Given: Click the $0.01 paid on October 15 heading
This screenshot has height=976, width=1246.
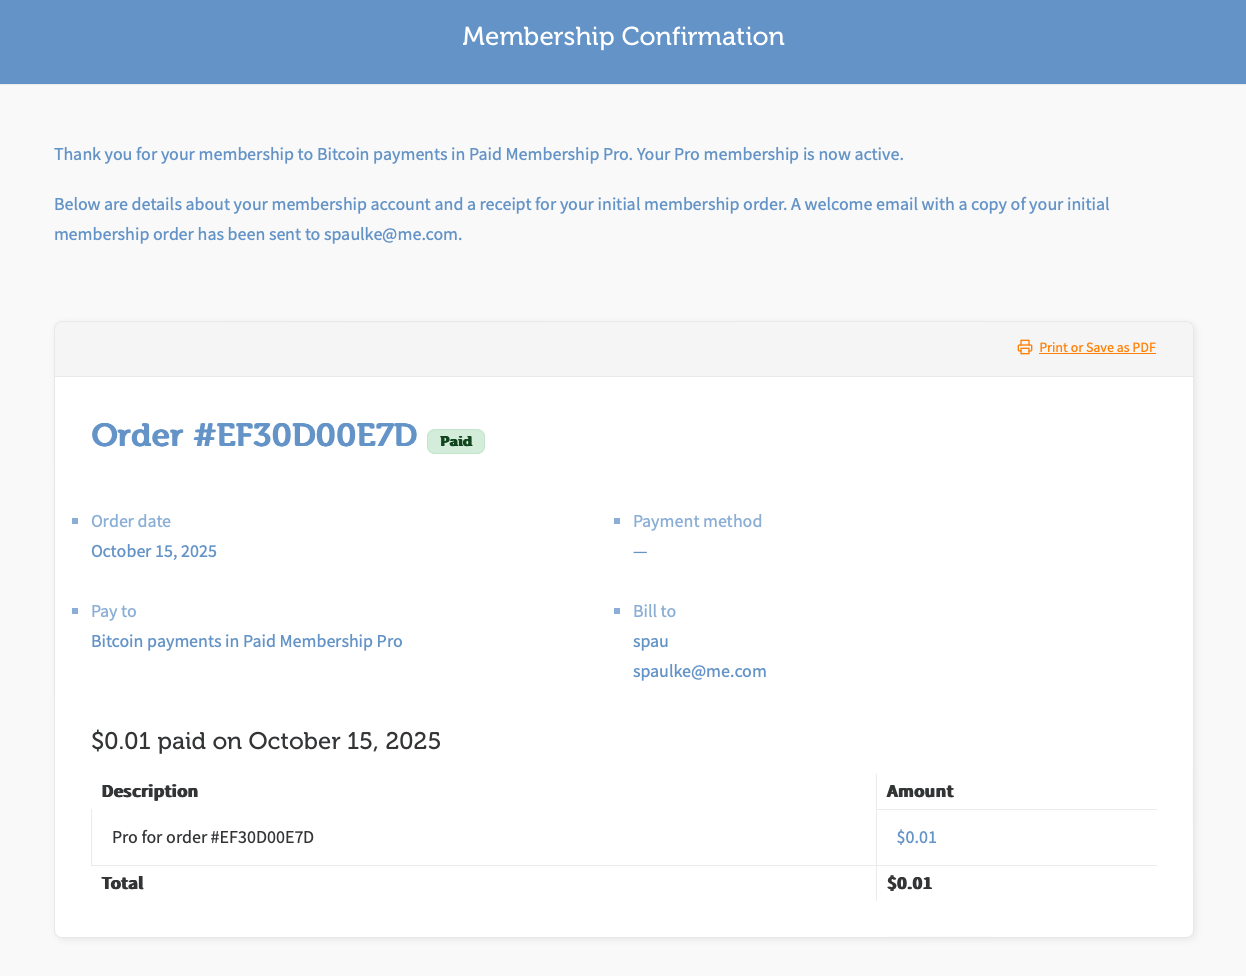Looking at the screenshot, I should (266, 741).
